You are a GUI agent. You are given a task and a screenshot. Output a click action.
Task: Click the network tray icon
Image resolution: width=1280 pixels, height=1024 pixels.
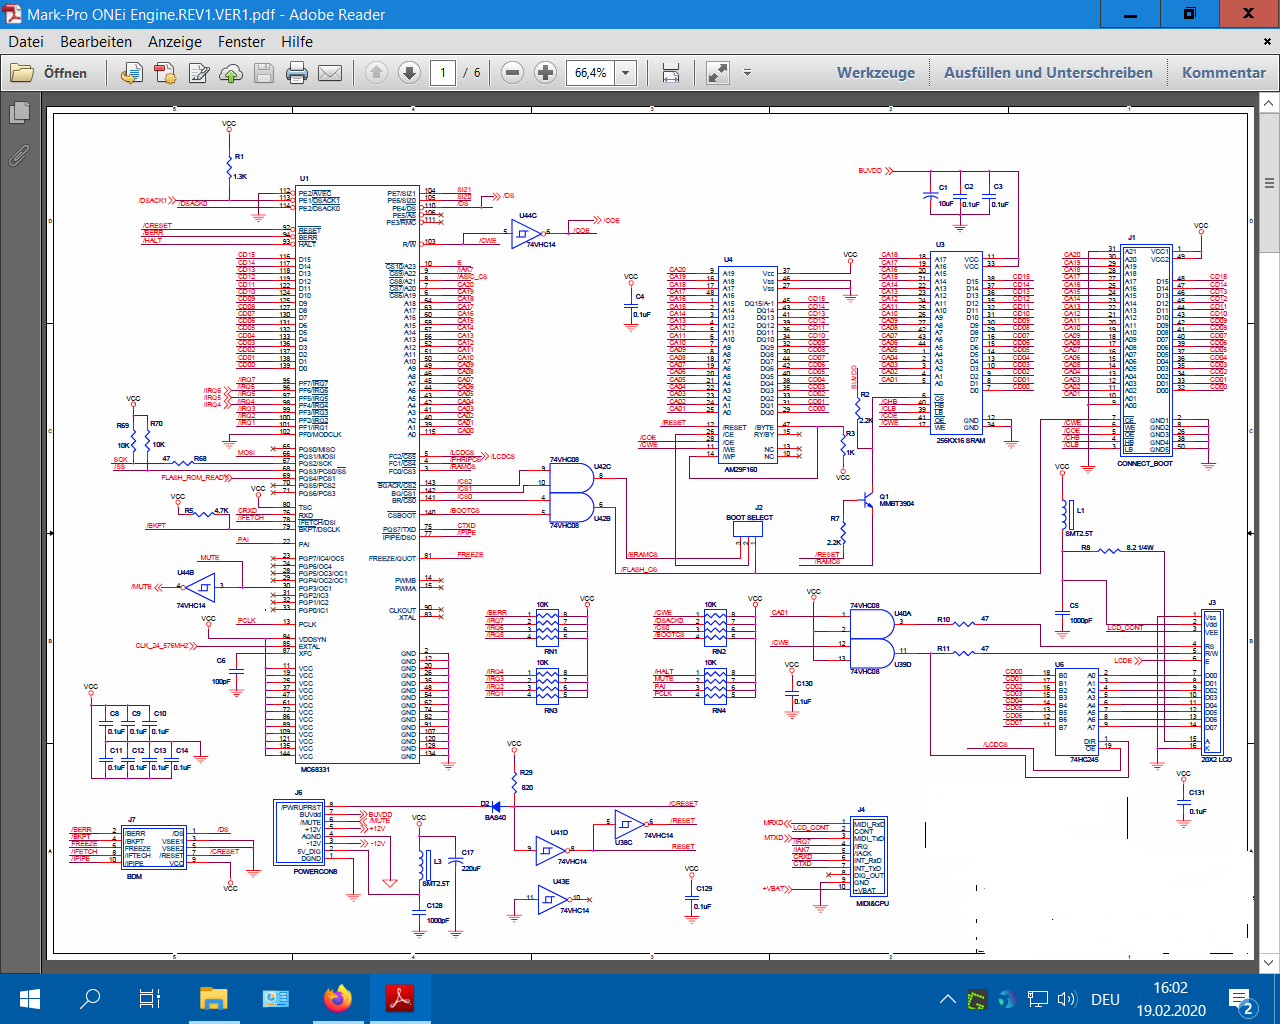coord(1037,999)
